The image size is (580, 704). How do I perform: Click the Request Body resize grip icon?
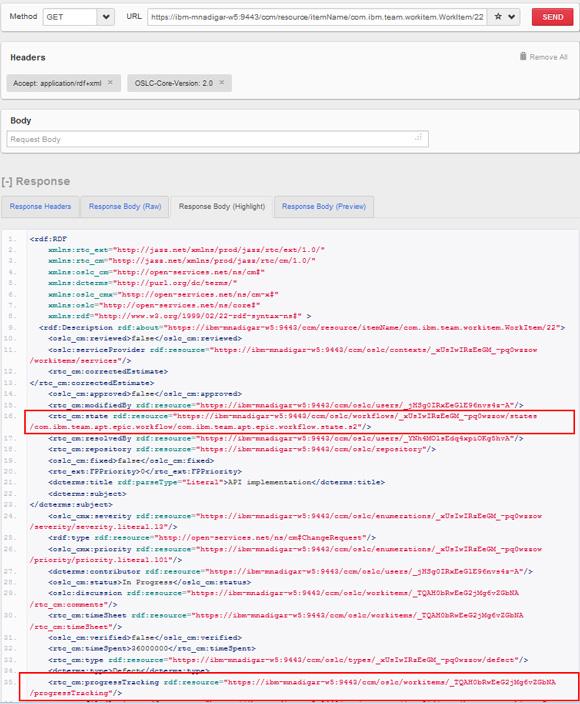point(418,137)
